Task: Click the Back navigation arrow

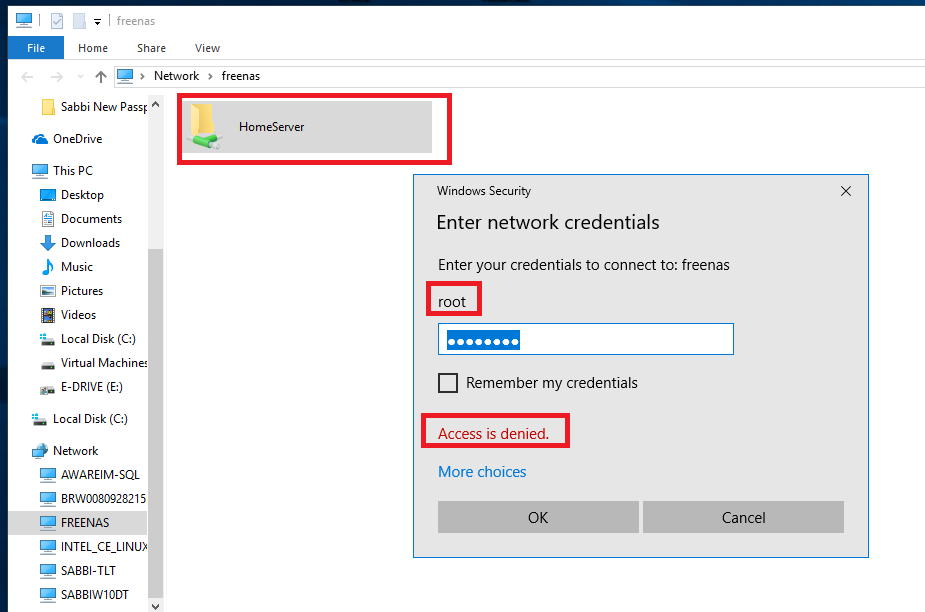Action: 27,77
